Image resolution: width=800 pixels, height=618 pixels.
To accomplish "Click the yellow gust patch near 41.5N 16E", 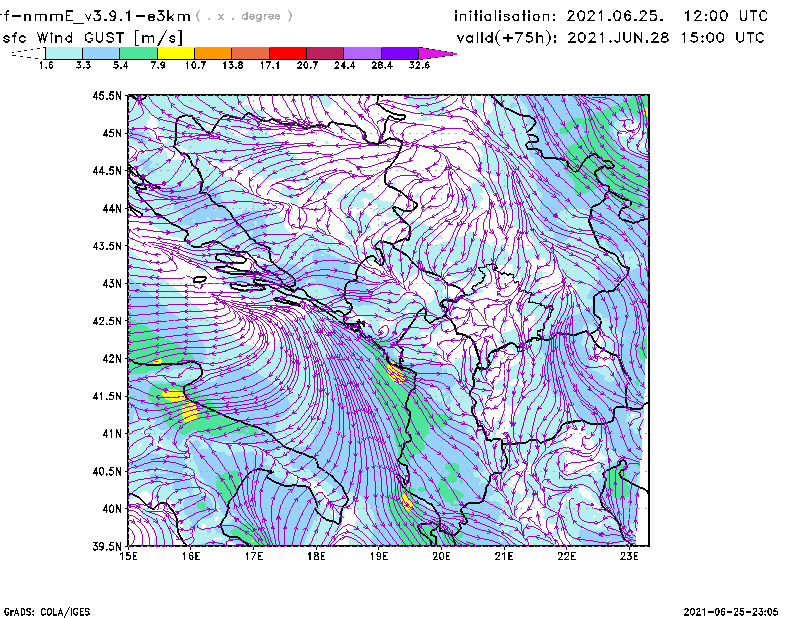I will click(174, 396).
